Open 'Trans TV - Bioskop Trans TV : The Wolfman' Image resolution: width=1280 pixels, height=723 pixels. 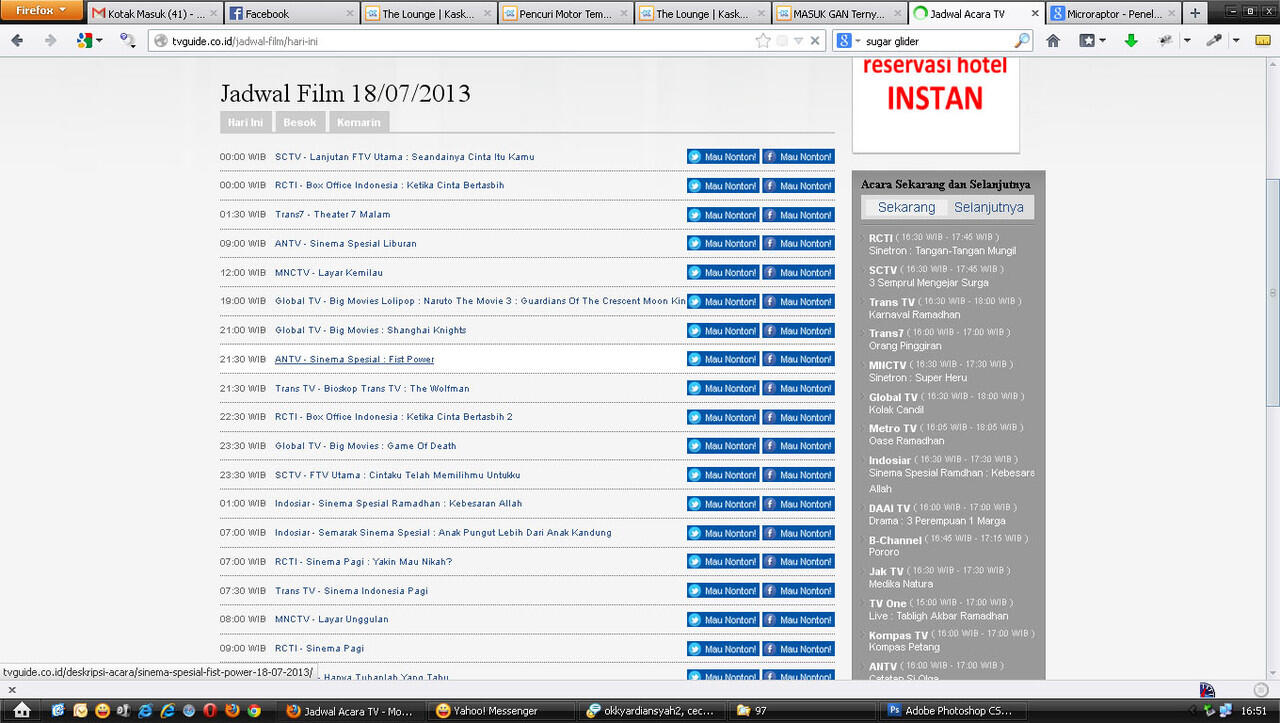click(372, 388)
